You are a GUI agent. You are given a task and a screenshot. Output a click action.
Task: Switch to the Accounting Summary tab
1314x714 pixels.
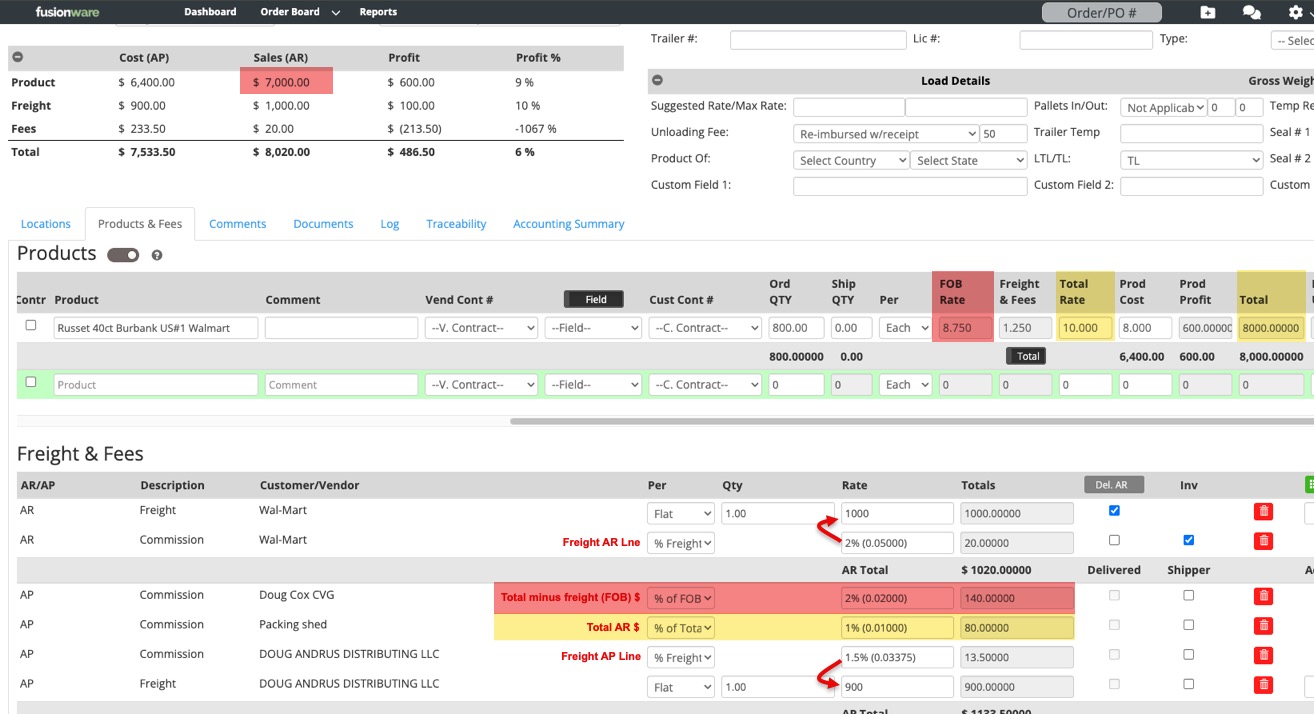coord(568,224)
